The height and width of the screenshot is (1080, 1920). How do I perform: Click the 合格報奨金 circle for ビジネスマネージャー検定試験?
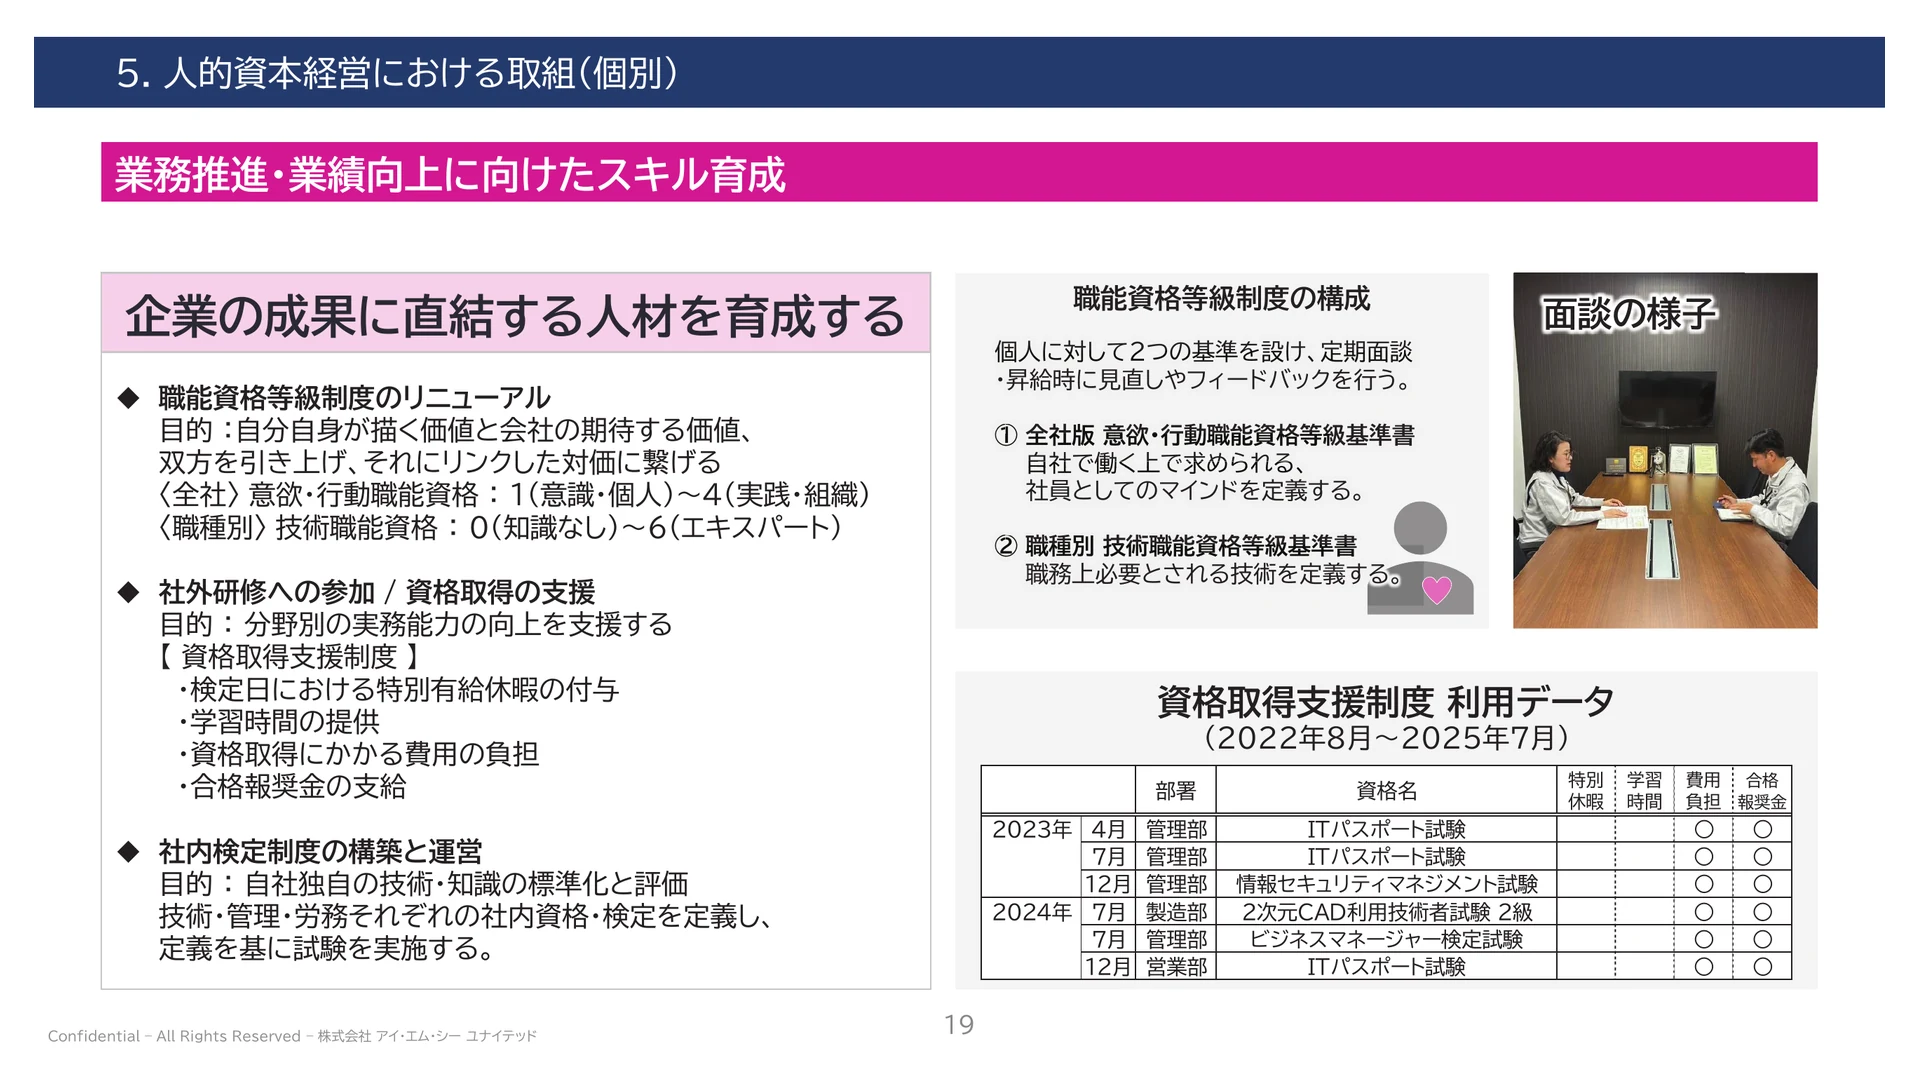click(1763, 939)
